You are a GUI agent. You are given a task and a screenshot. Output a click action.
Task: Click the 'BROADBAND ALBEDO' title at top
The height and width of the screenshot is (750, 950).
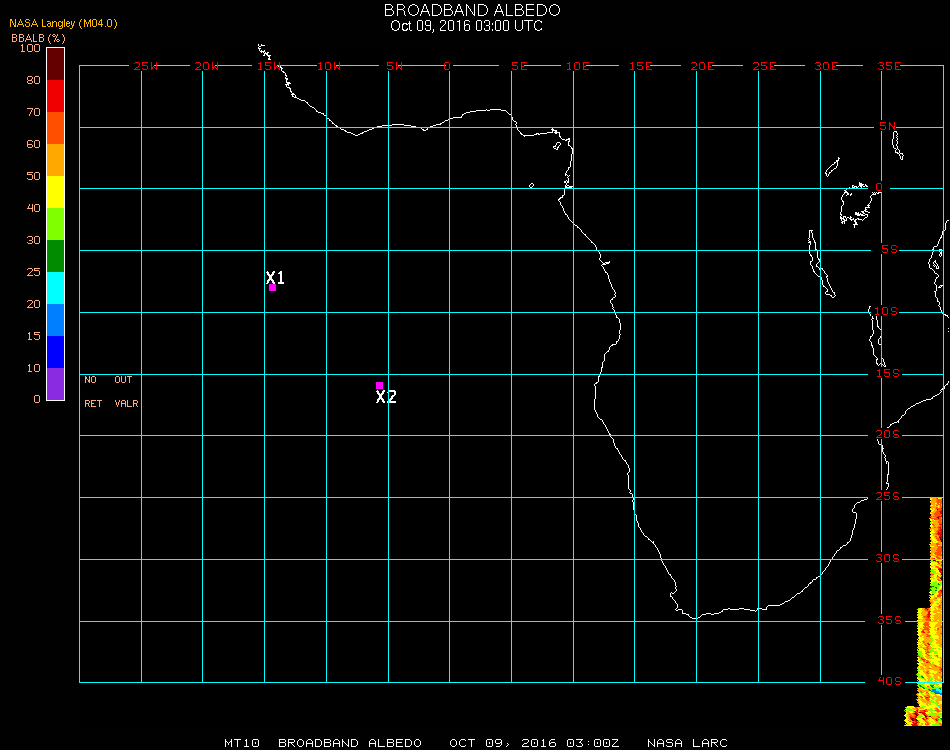click(x=472, y=10)
